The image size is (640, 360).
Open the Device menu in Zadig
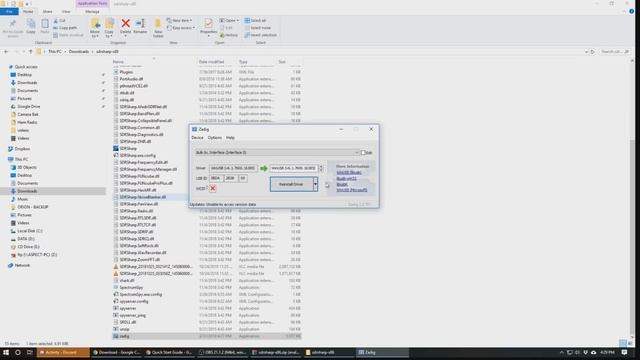(x=197, y=138)
